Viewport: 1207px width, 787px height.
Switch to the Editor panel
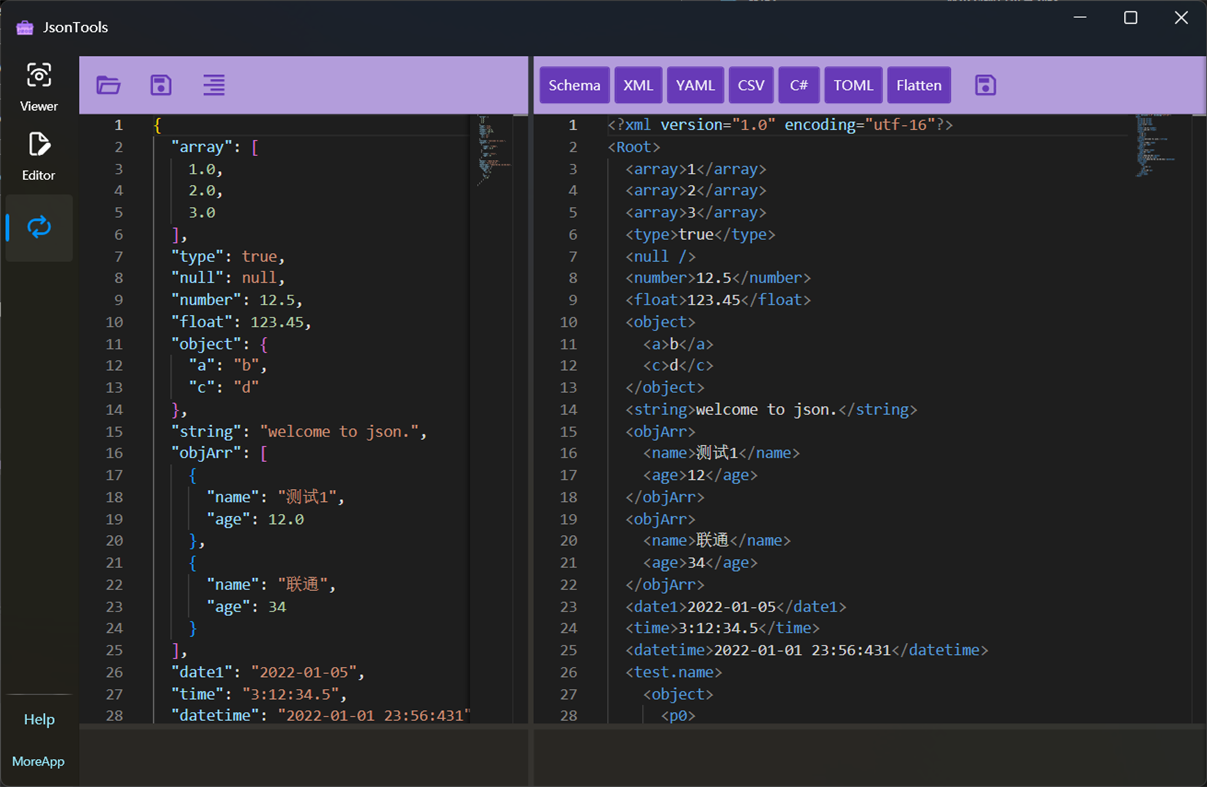38,156
